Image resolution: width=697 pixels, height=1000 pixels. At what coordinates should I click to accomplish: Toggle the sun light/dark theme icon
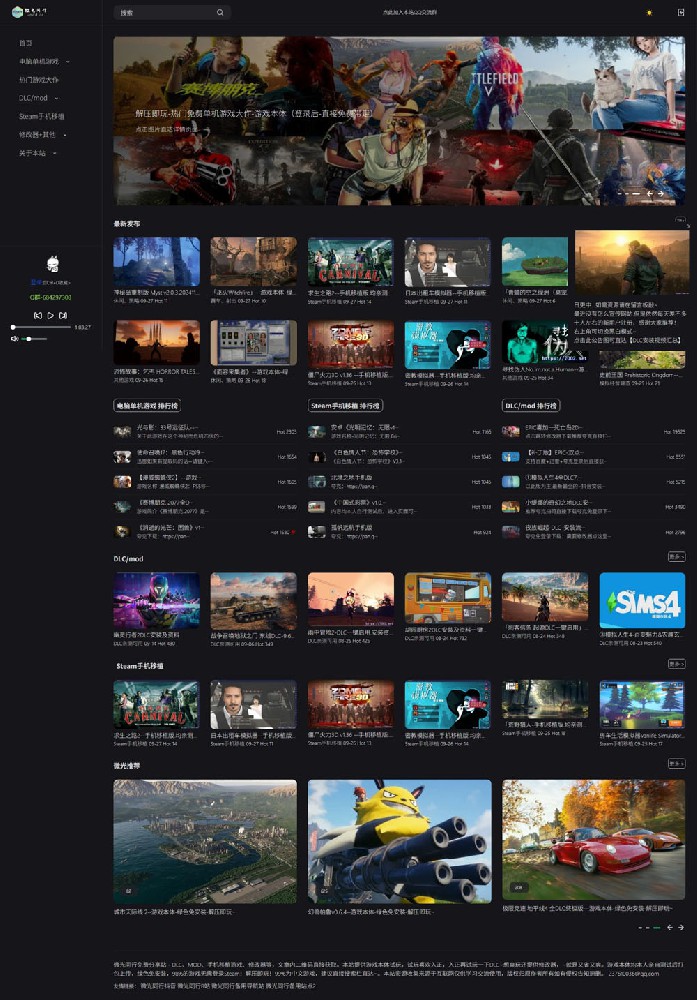[649, 13]
